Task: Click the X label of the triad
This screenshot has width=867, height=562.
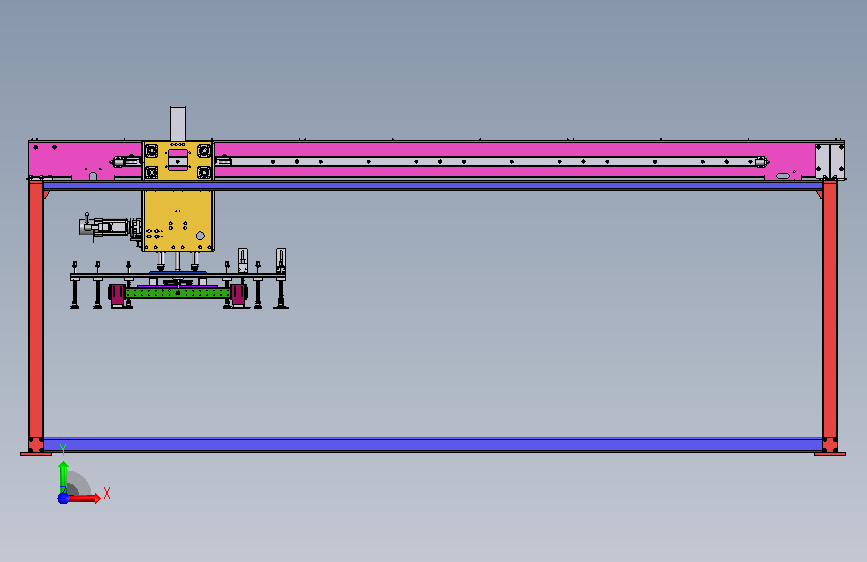Action: (x=107, y=493)
